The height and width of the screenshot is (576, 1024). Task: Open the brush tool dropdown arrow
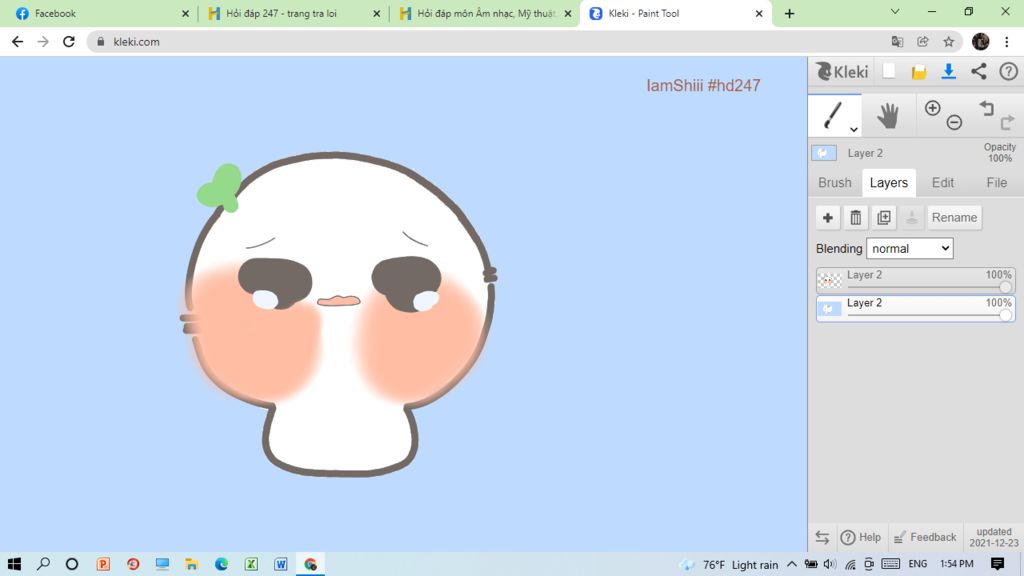pyautogui.click(x=854, y=129)
